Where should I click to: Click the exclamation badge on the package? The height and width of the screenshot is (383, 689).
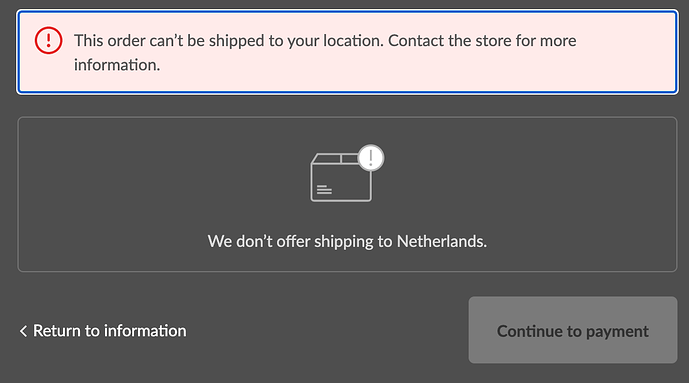tap(371, 158)
